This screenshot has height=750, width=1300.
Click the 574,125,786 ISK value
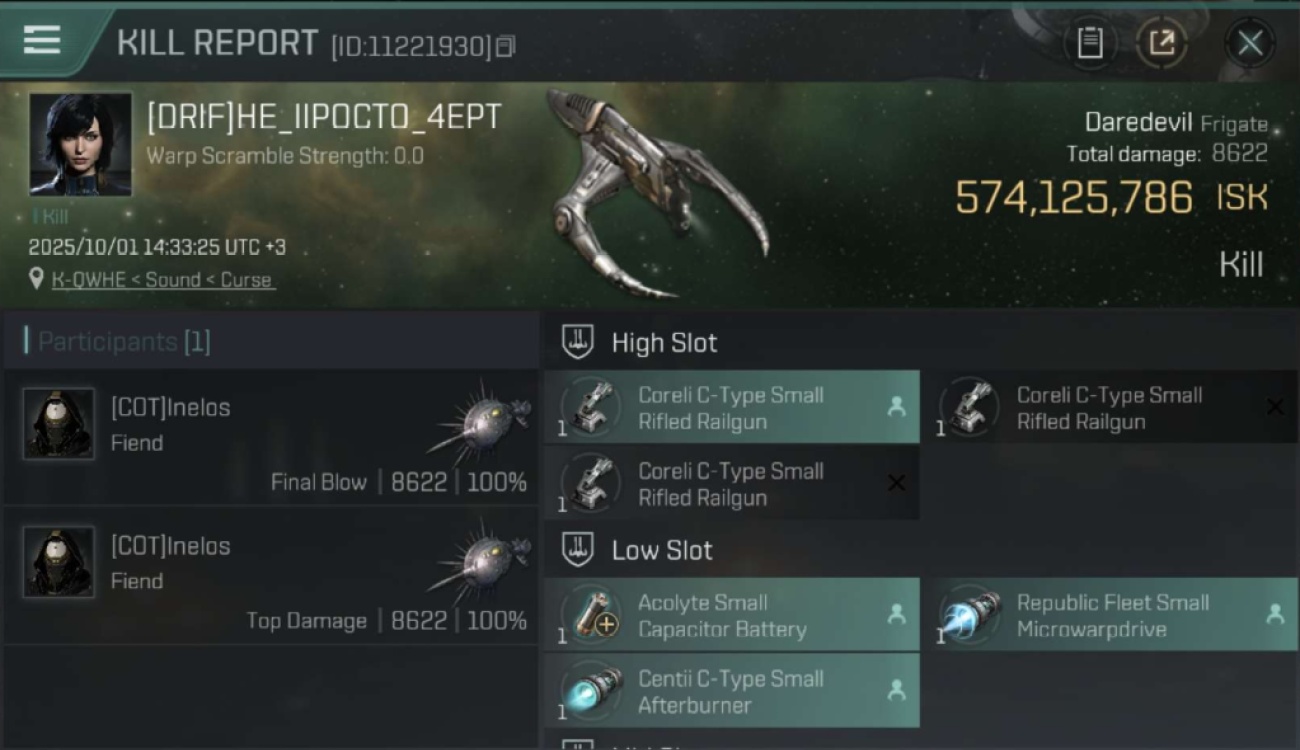(x=1111, y=197)
